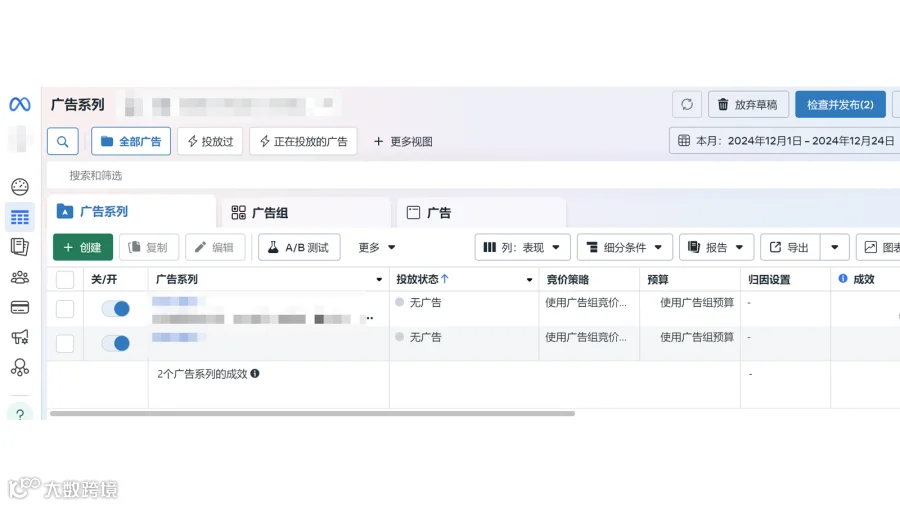The width and height of the screenshot is (900, 506).
Task: Switch to the 广告系列 tab
Action: 131,212
